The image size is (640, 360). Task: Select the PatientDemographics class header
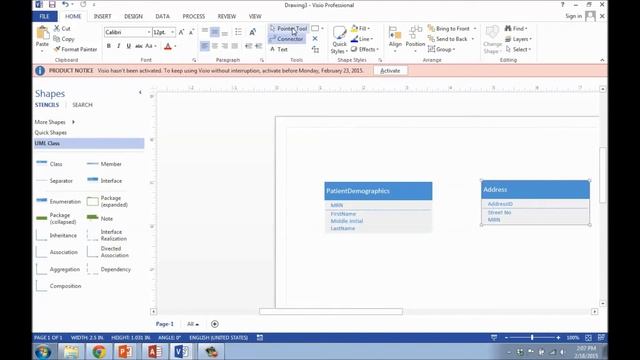click(378, 191)
